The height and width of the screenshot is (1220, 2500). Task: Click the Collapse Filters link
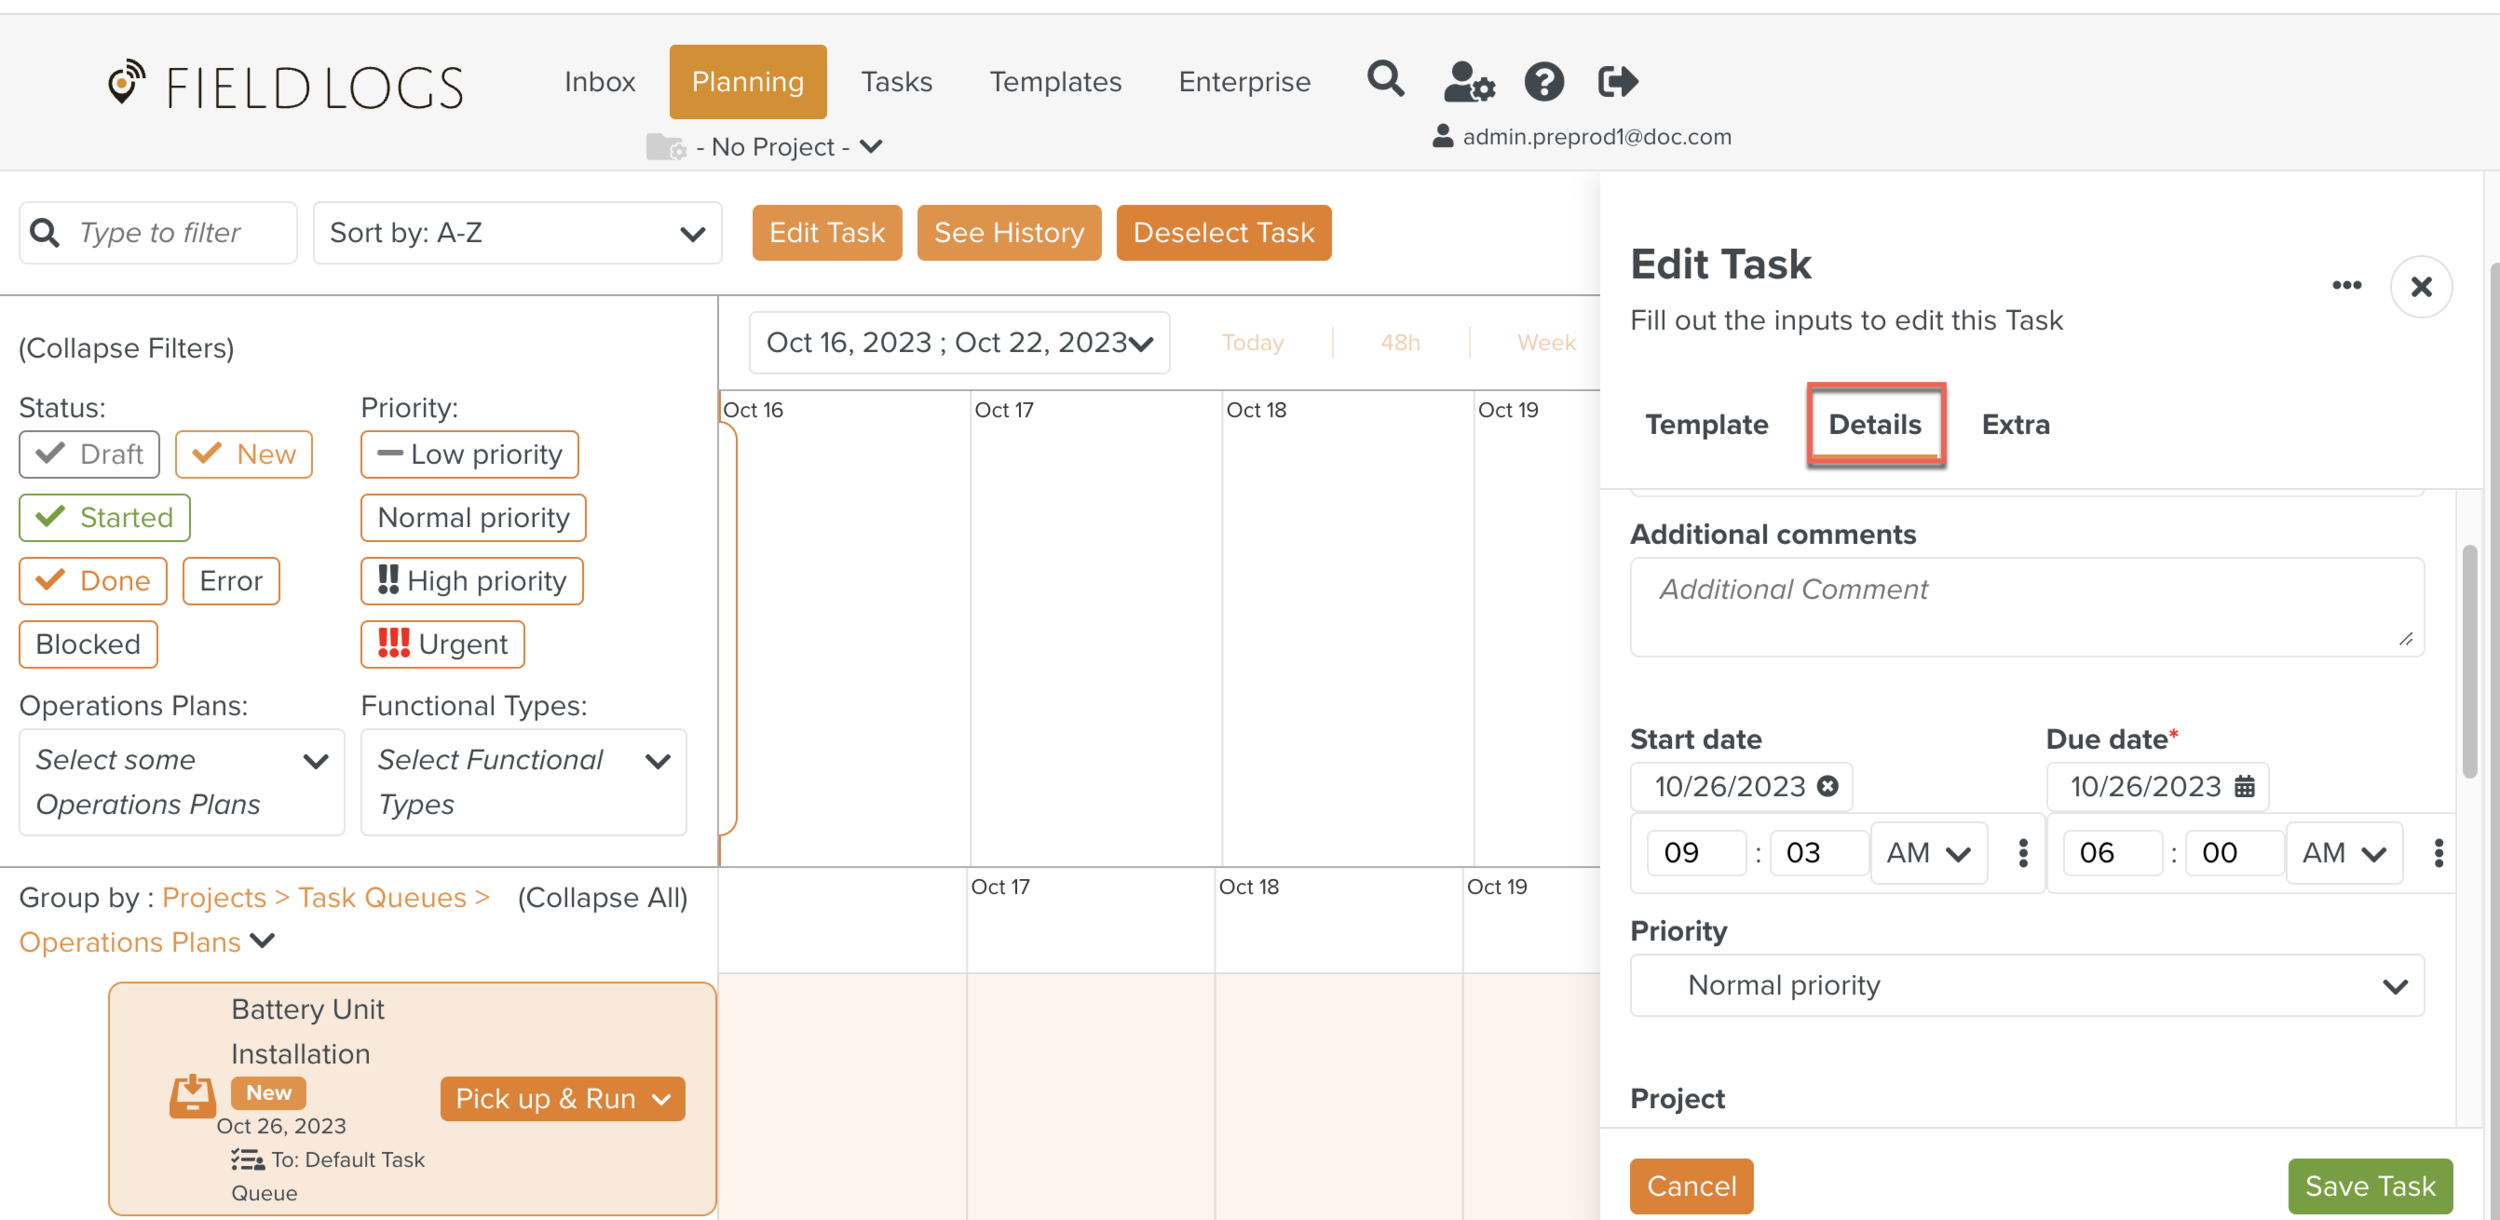[x=126, y=348]
